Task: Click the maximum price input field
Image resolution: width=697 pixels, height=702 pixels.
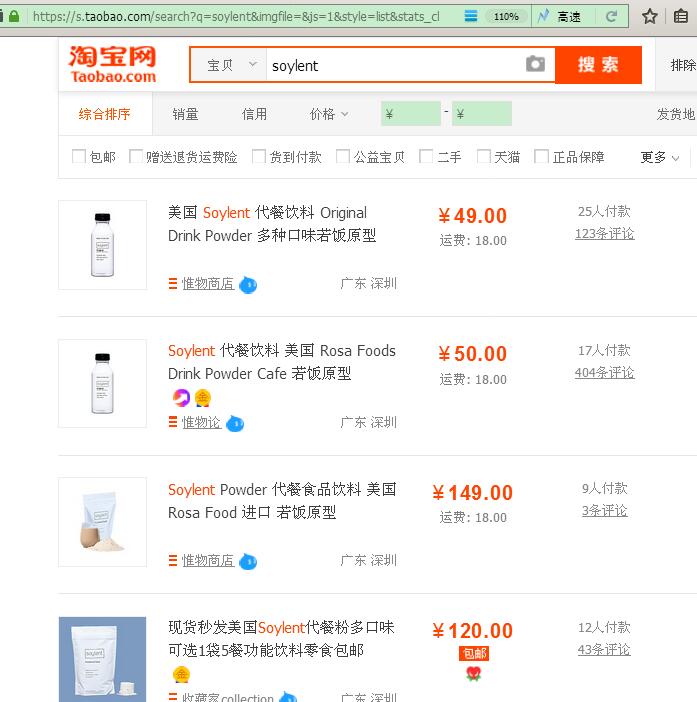Action: click(x=482, y=114)
